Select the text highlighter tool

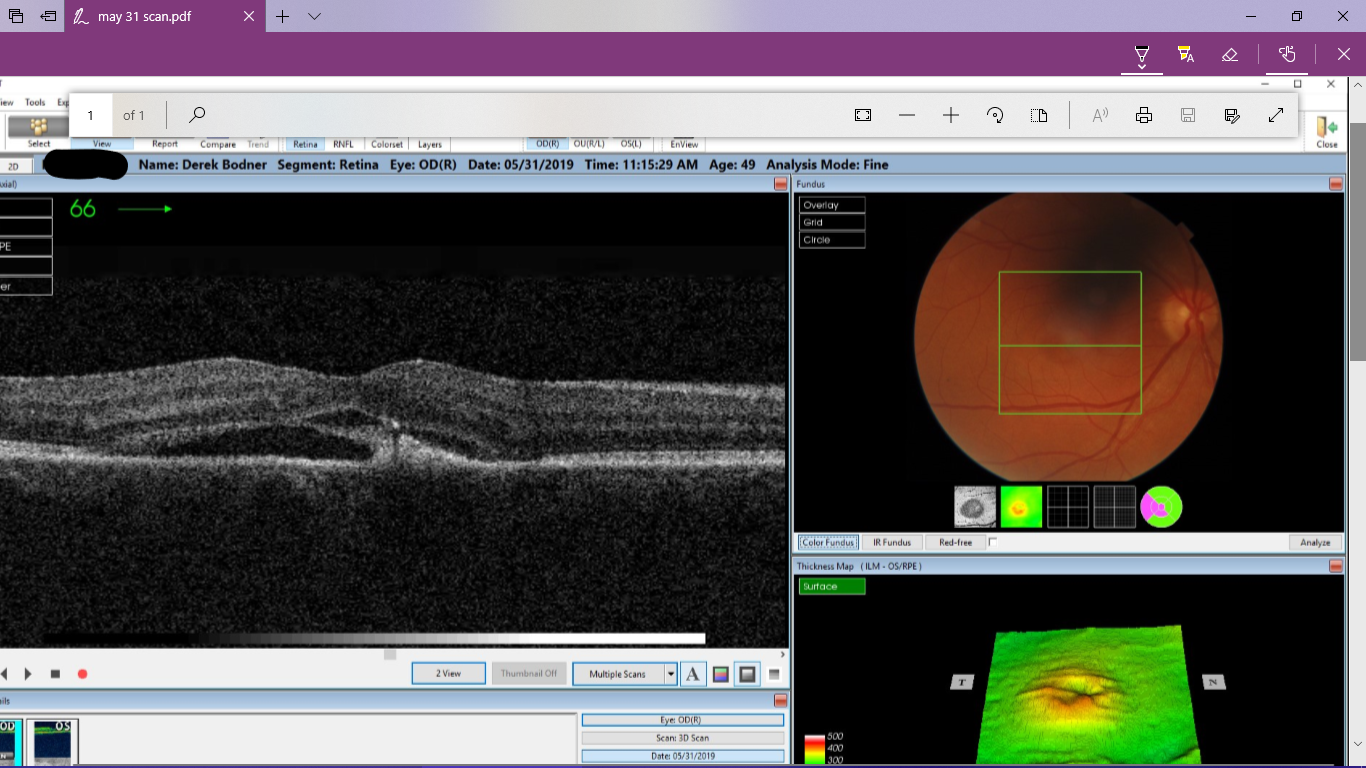(x=1186, y=54)
